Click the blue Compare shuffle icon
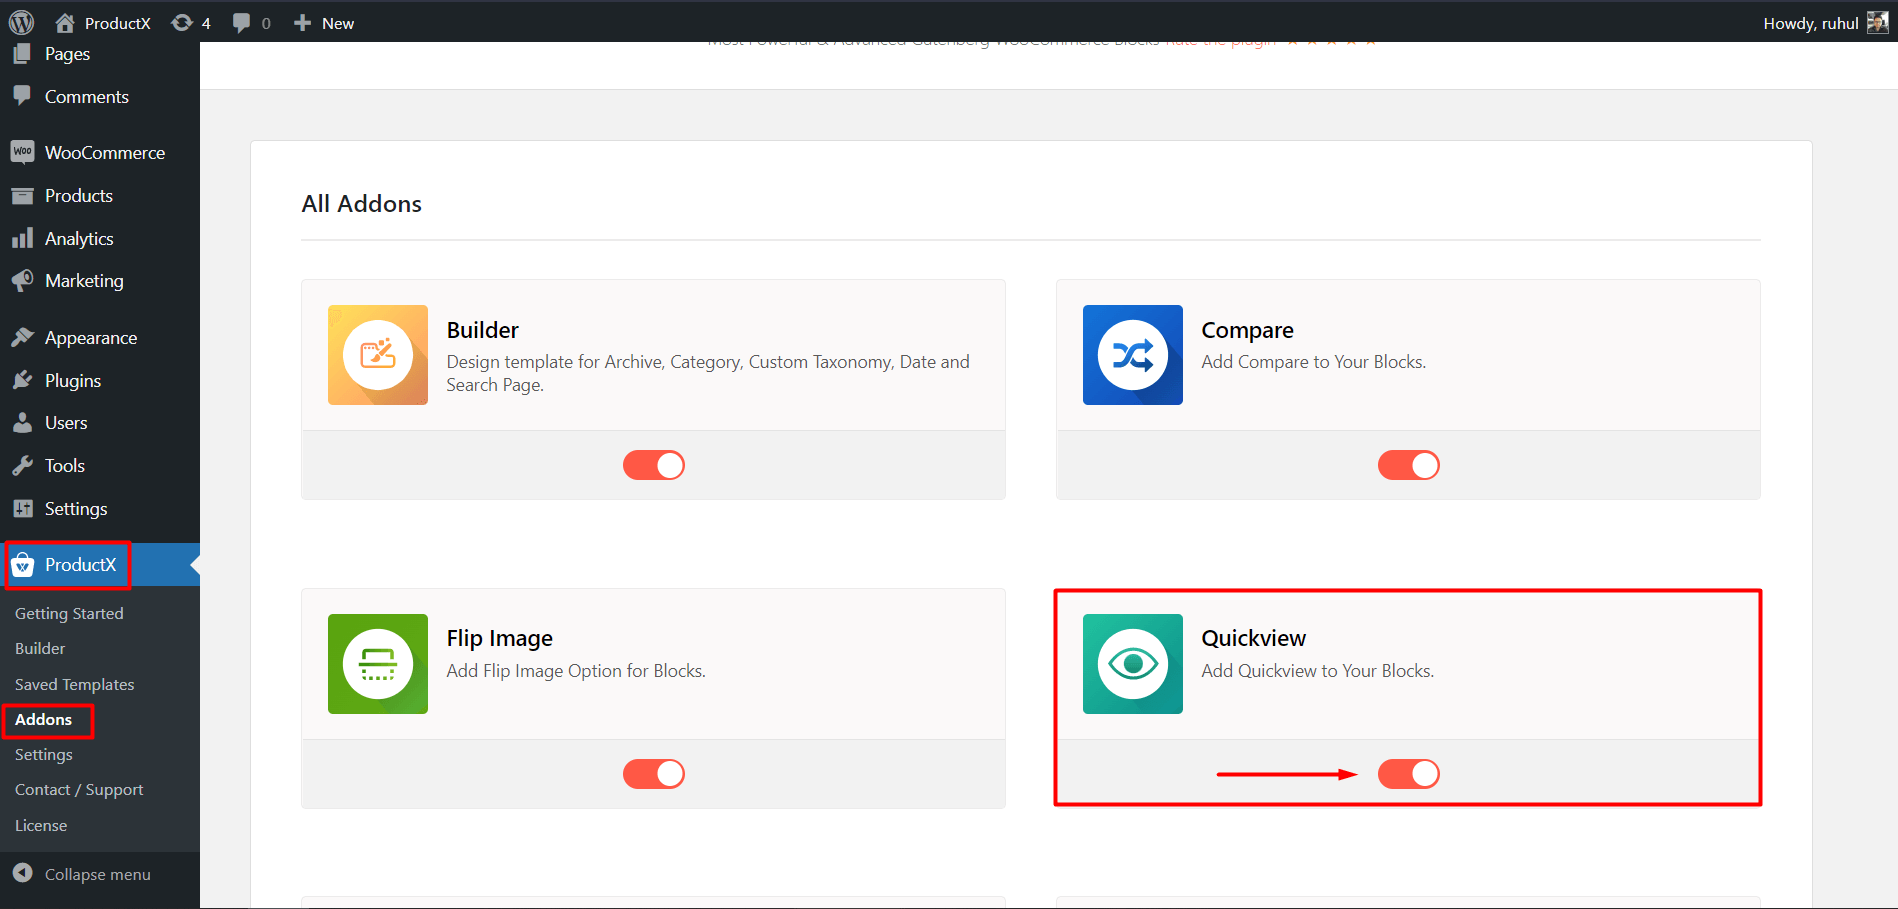 tap(1132, 355)
